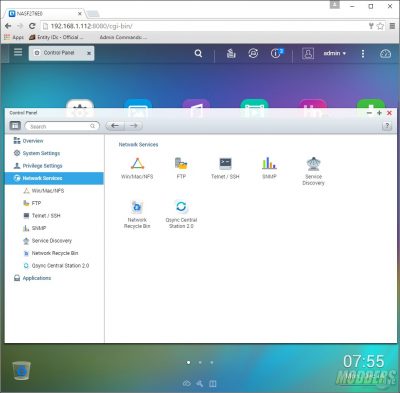Image resolution: width=400 pixels, height=393 pixels.
Task: Close the Control Panel taskbar tab
Action: [89, 53]
